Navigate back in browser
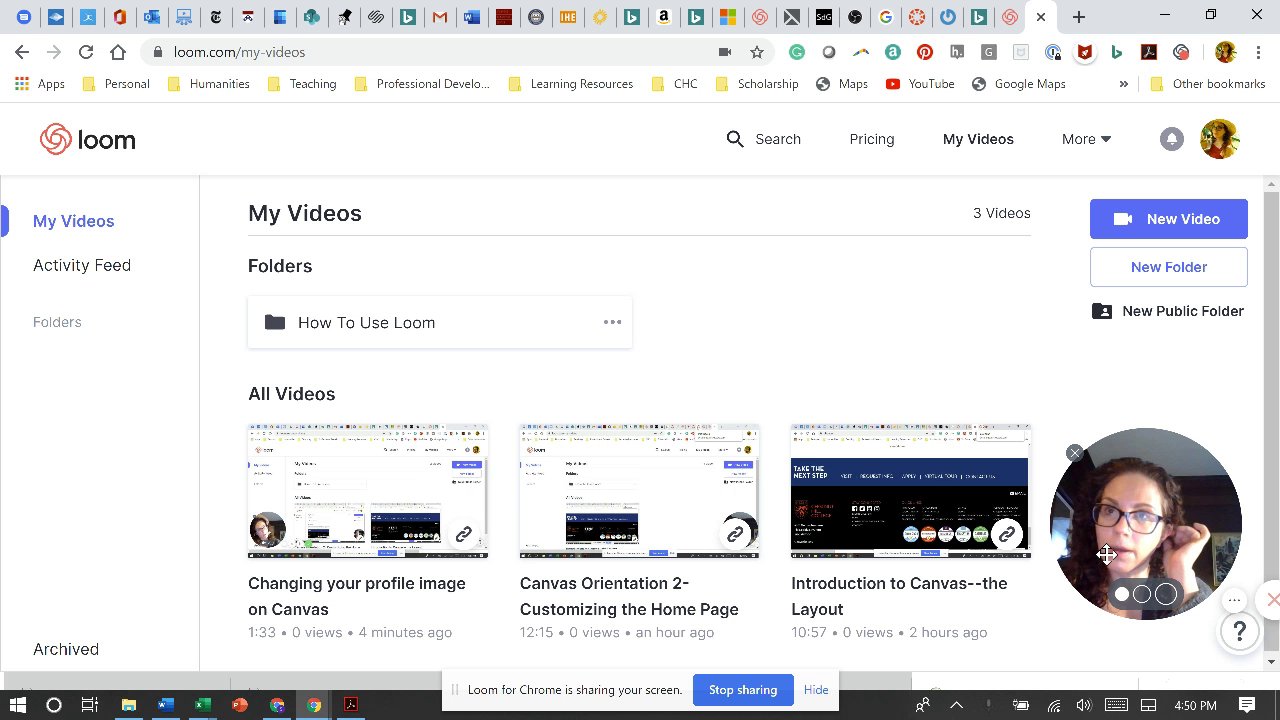The height and width of the screenshot is (720, 1280). coord(22,52)
